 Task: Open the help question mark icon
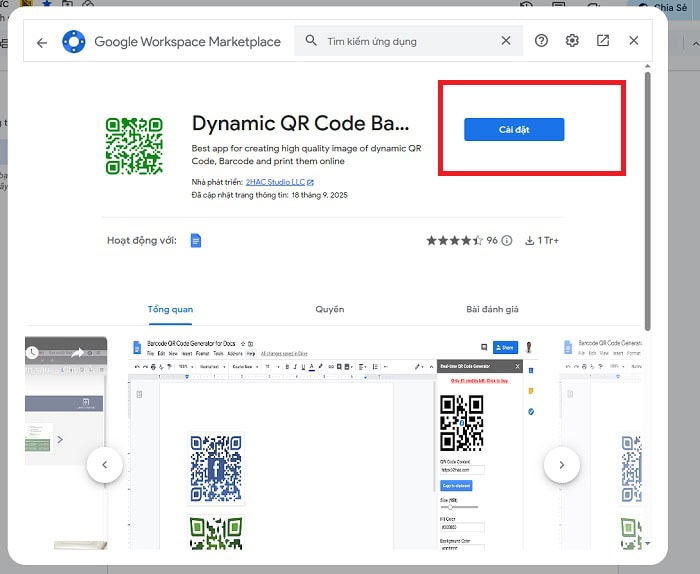pos(541,41)
